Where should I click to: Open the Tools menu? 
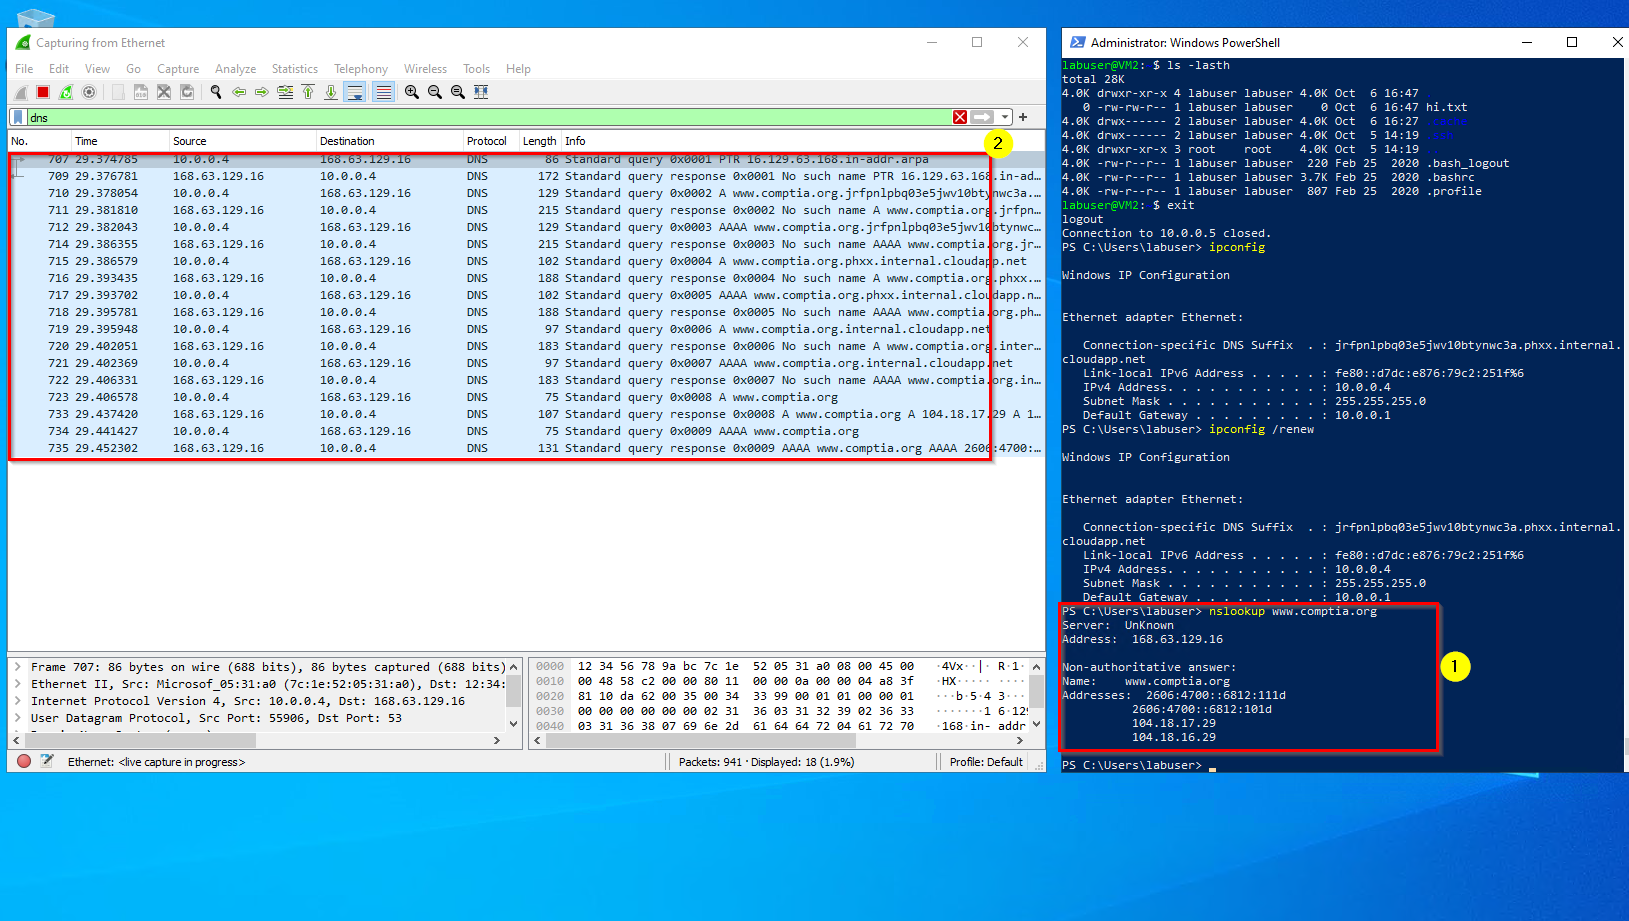[x=476, y=69]
